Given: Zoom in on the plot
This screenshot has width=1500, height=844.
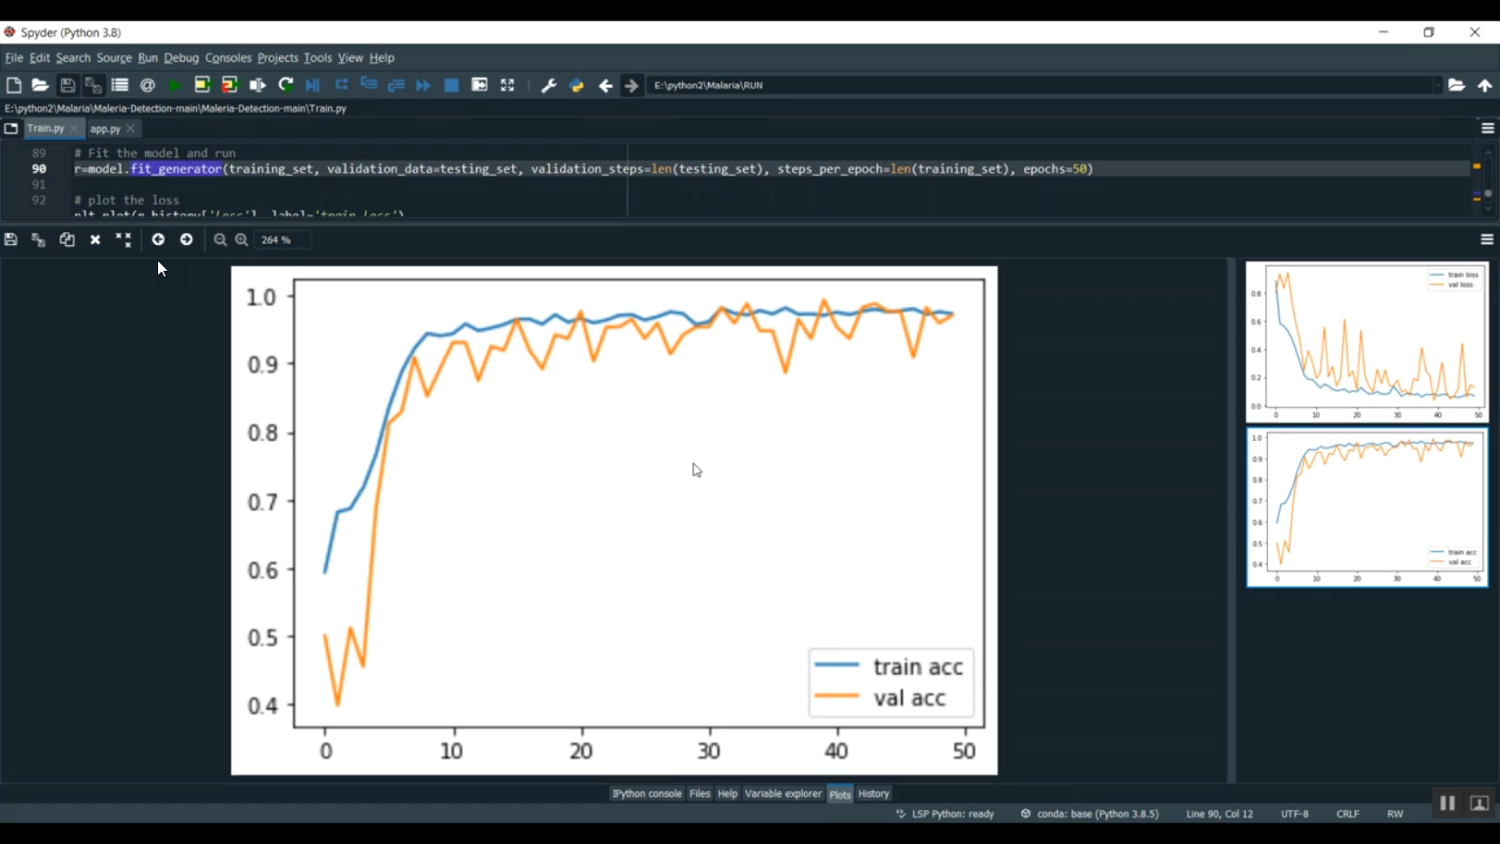Looking at the screenshot, I should [x=242, y=240].
